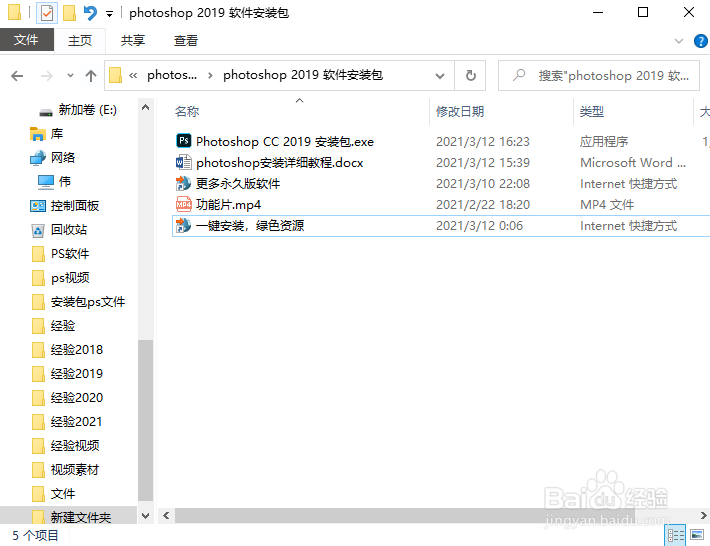Click the shortcut icon of 一键安装，绿色资源

[183, 225]
